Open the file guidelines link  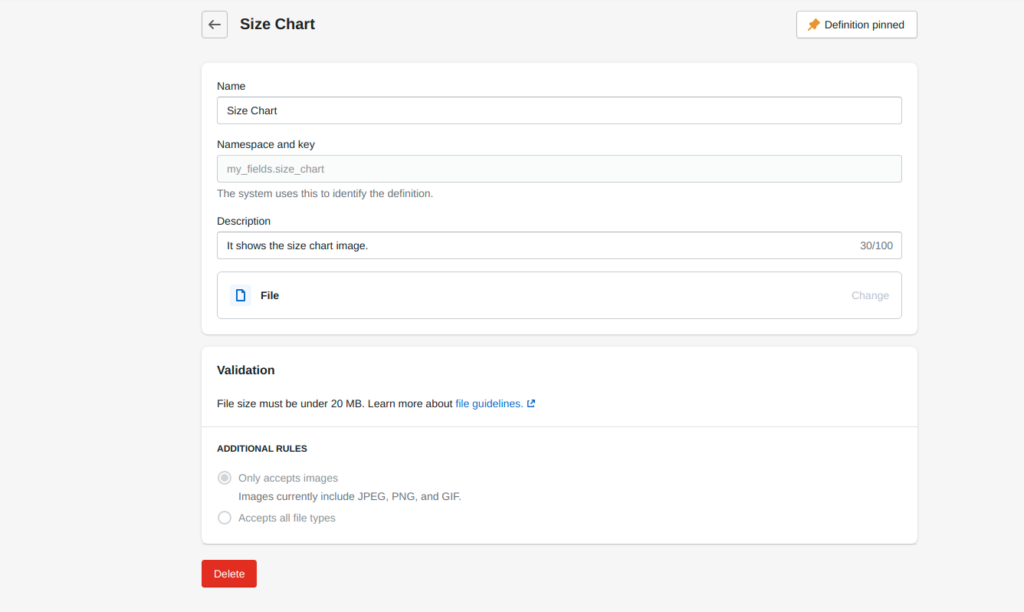tap(488, 404)
